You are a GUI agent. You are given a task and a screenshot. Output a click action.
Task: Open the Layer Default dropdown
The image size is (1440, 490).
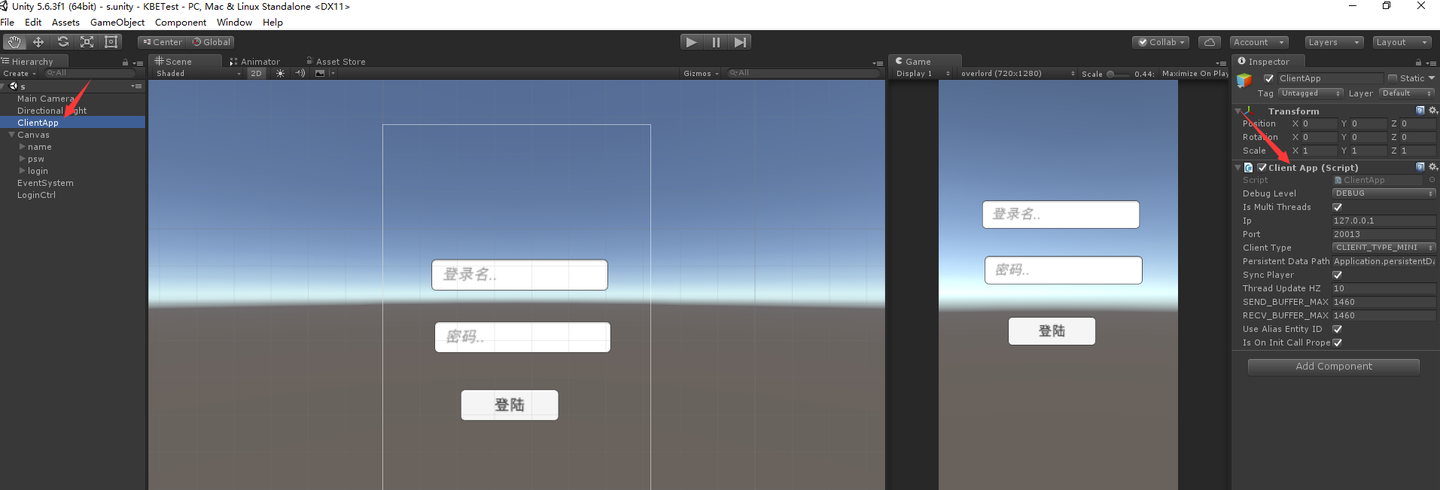tap(1408, 93)
